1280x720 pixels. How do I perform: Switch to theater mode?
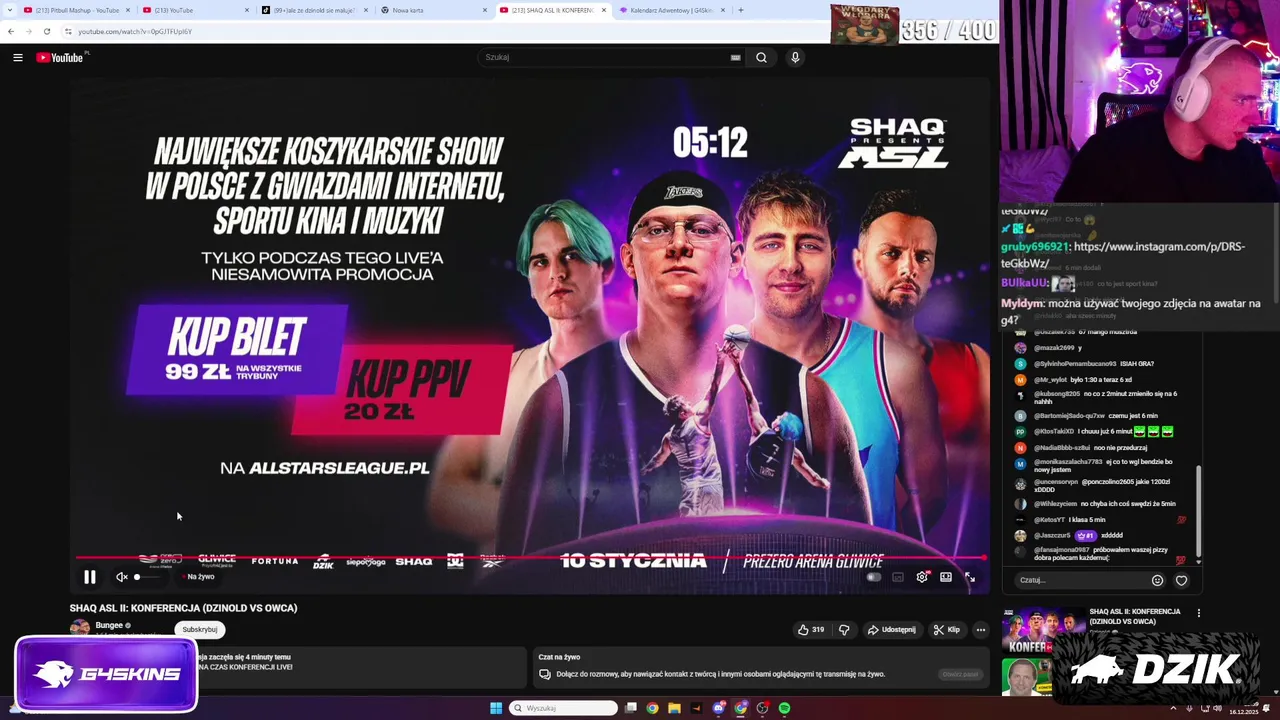[x=946, y=577]
